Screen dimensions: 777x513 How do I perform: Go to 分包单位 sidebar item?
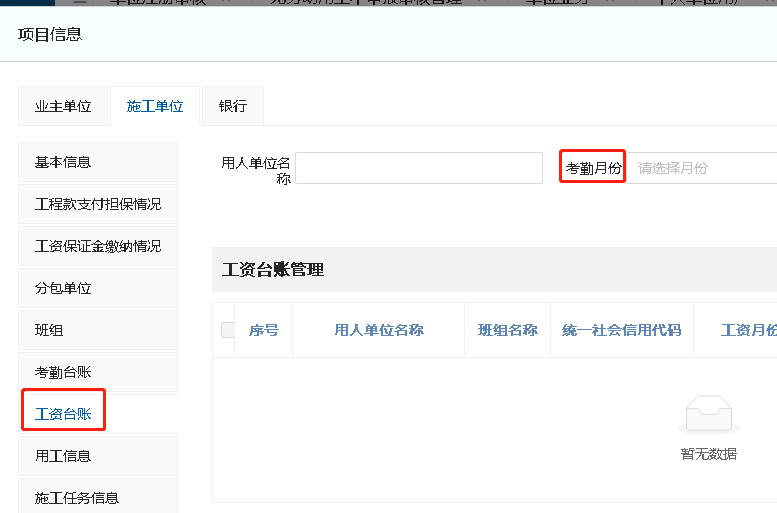click(98, 288)
